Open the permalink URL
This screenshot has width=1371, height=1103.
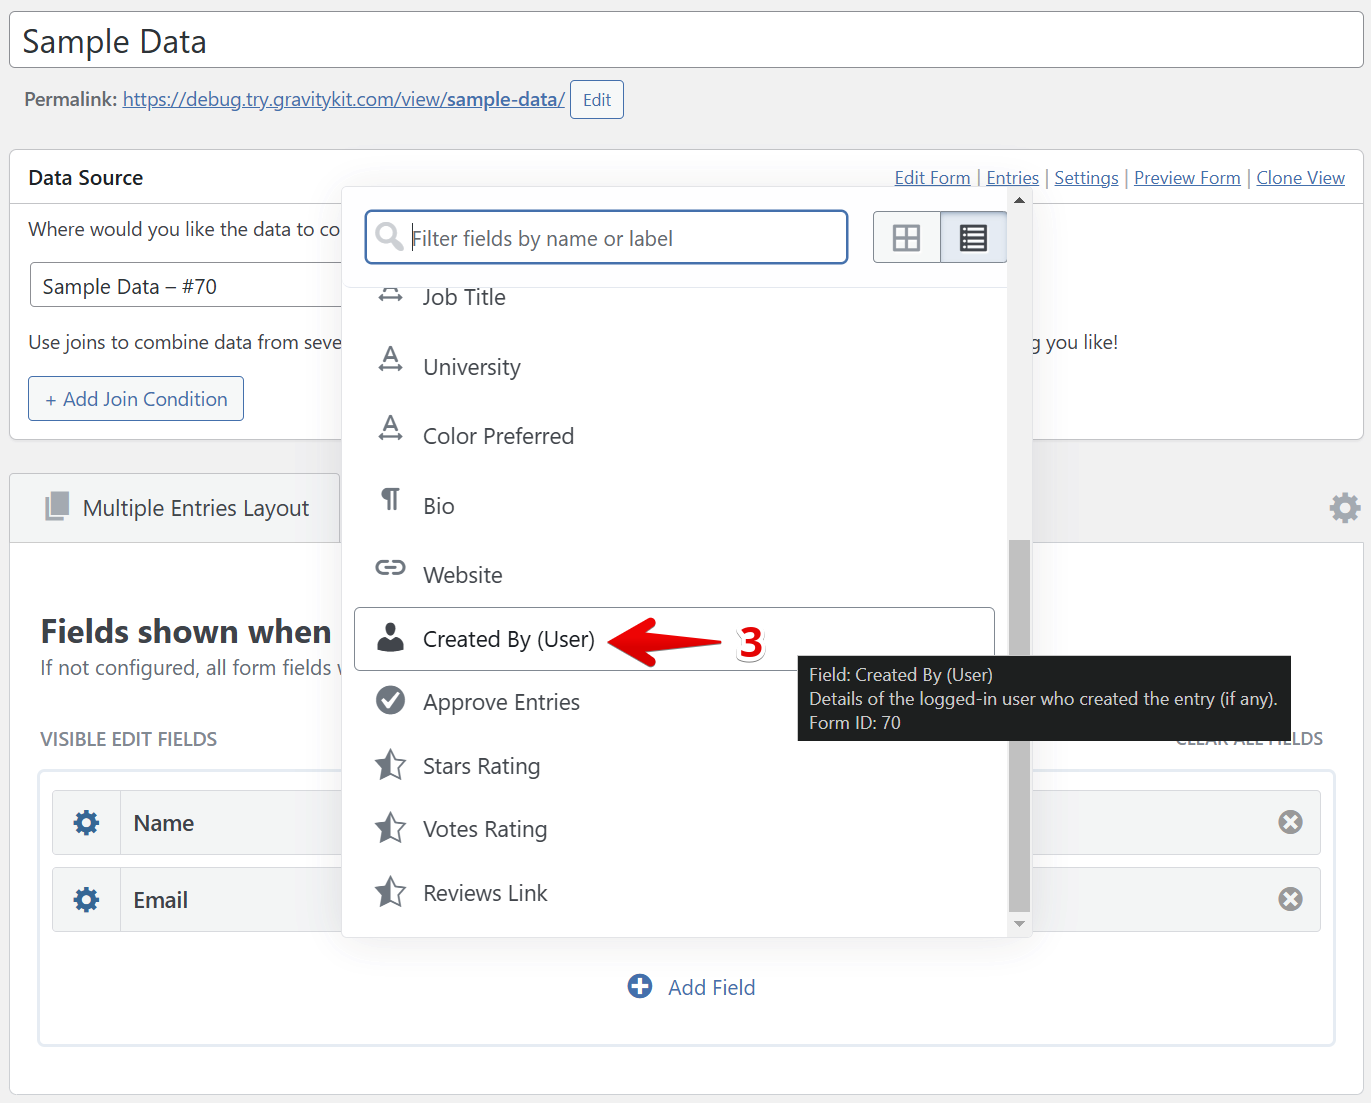pyautogui.click(x=344, y=100)
